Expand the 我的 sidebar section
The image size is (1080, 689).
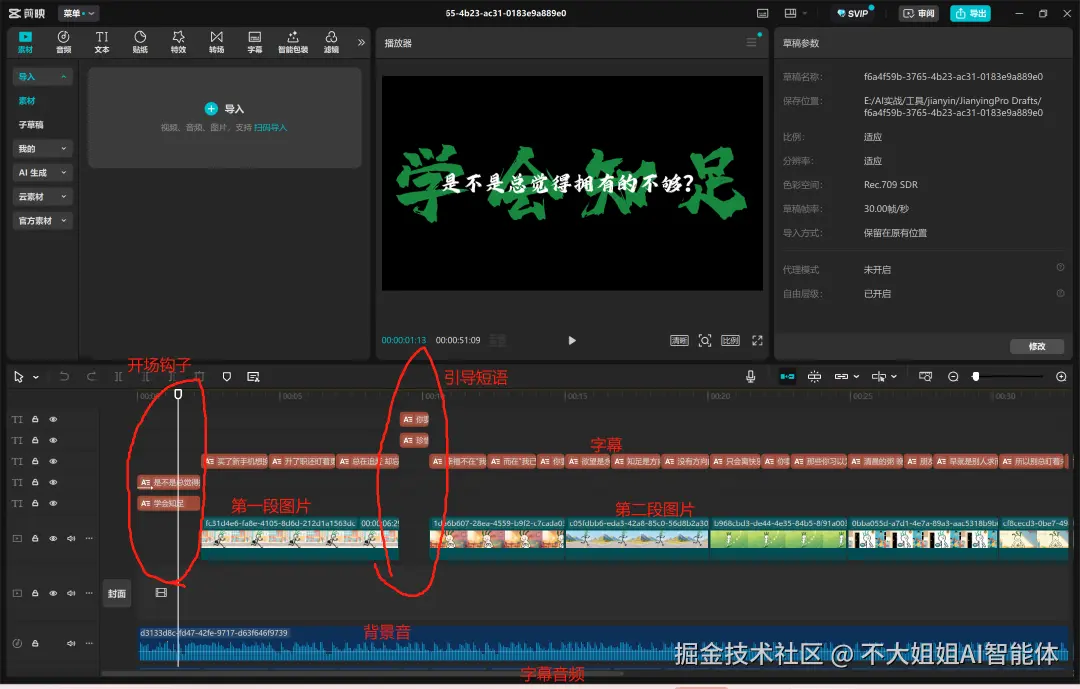coord(43,149)
